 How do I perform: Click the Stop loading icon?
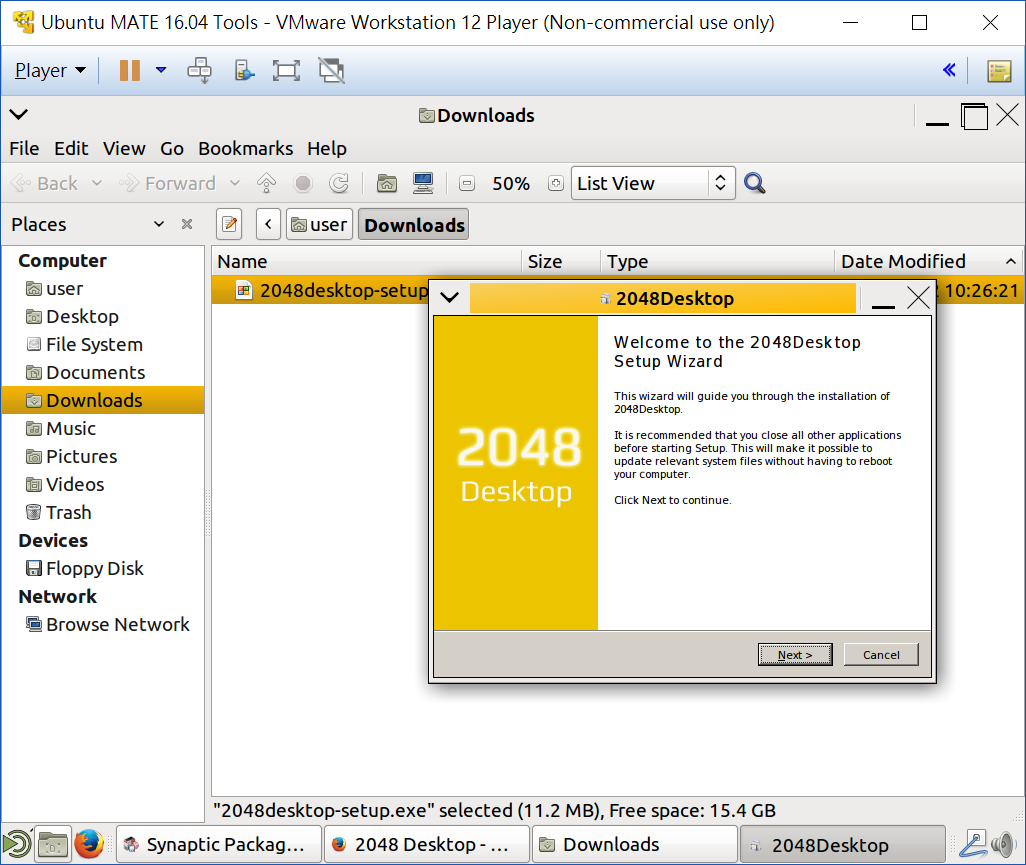pyautogui.click(x=303, y=183)
